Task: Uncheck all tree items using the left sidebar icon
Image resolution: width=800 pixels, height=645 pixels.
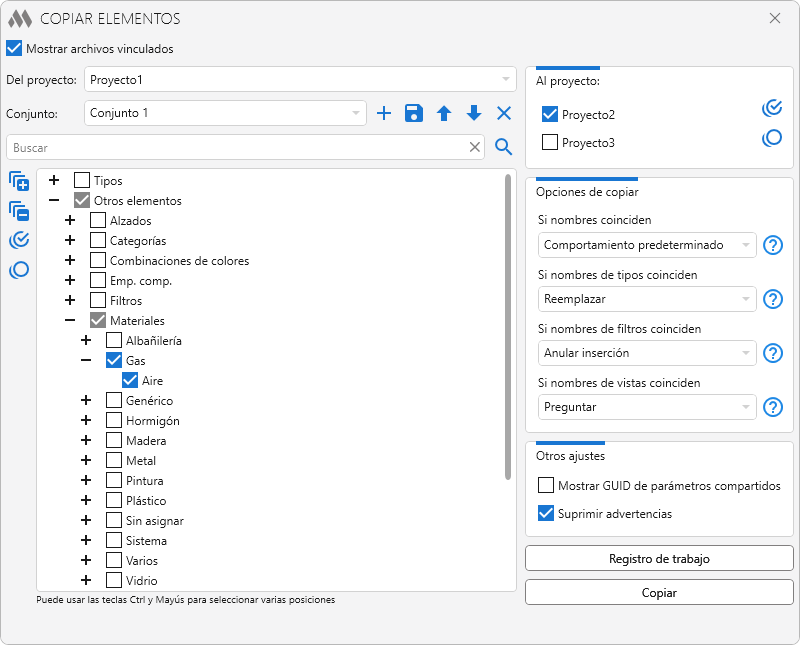Action: click(19, 270)
